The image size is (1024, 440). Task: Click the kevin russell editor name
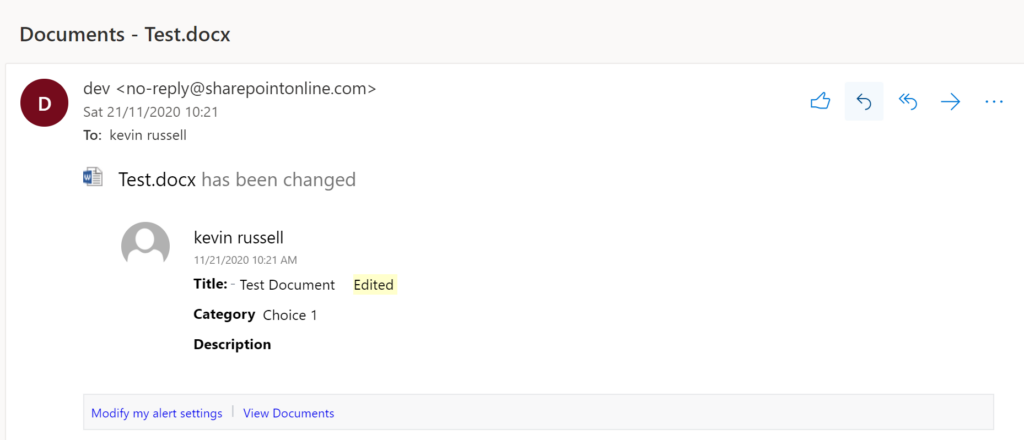(239, 238)
